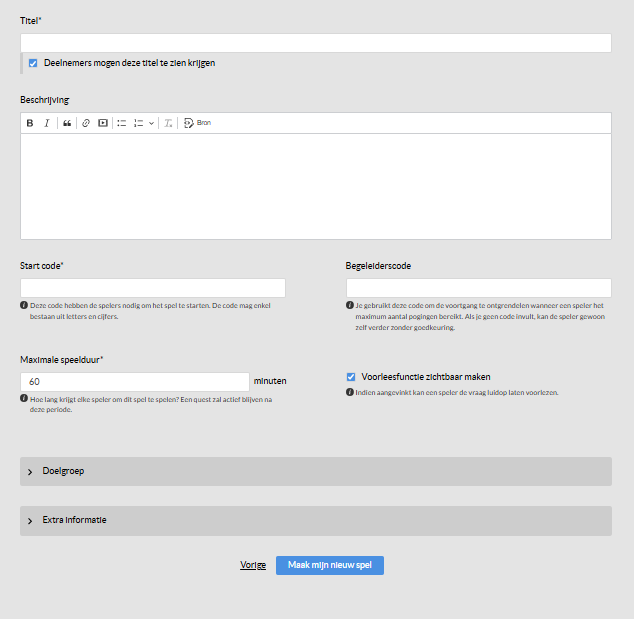The image size is (634, 619).
Task: Go back via the Vorige link
Action: click(253, 565)
